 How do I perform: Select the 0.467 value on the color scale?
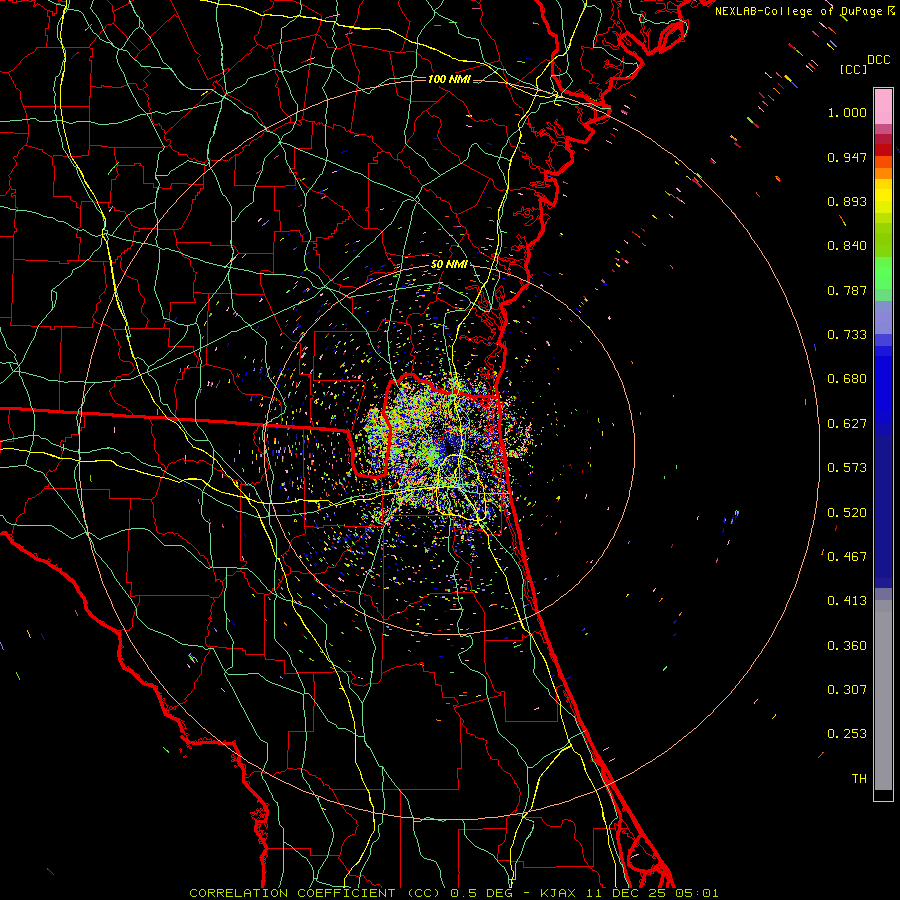pos(847,557)
